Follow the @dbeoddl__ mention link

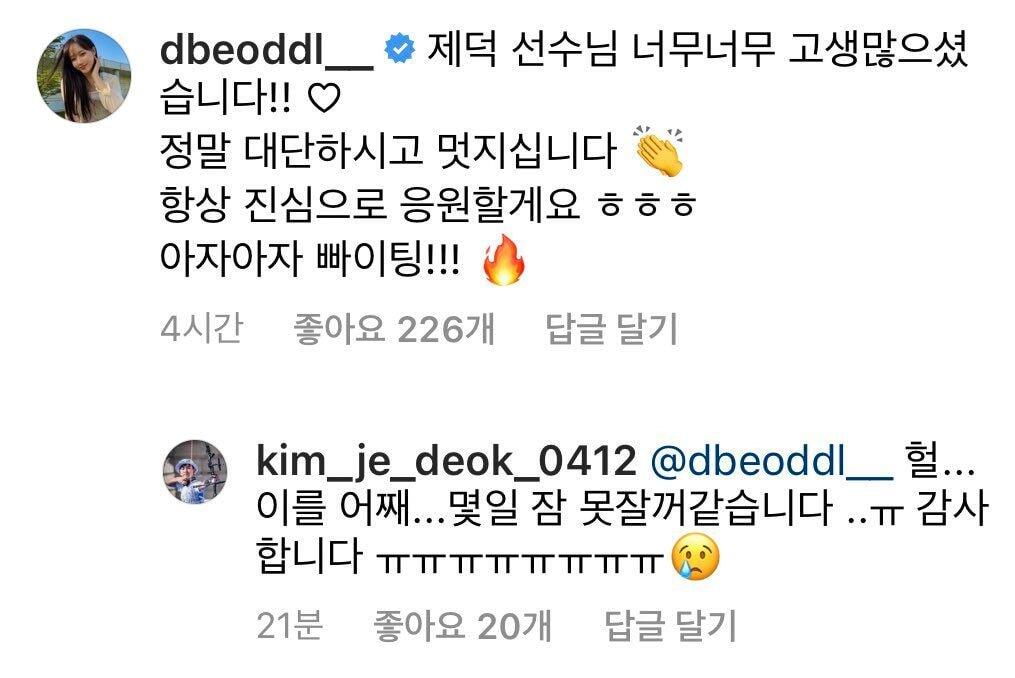772,461
